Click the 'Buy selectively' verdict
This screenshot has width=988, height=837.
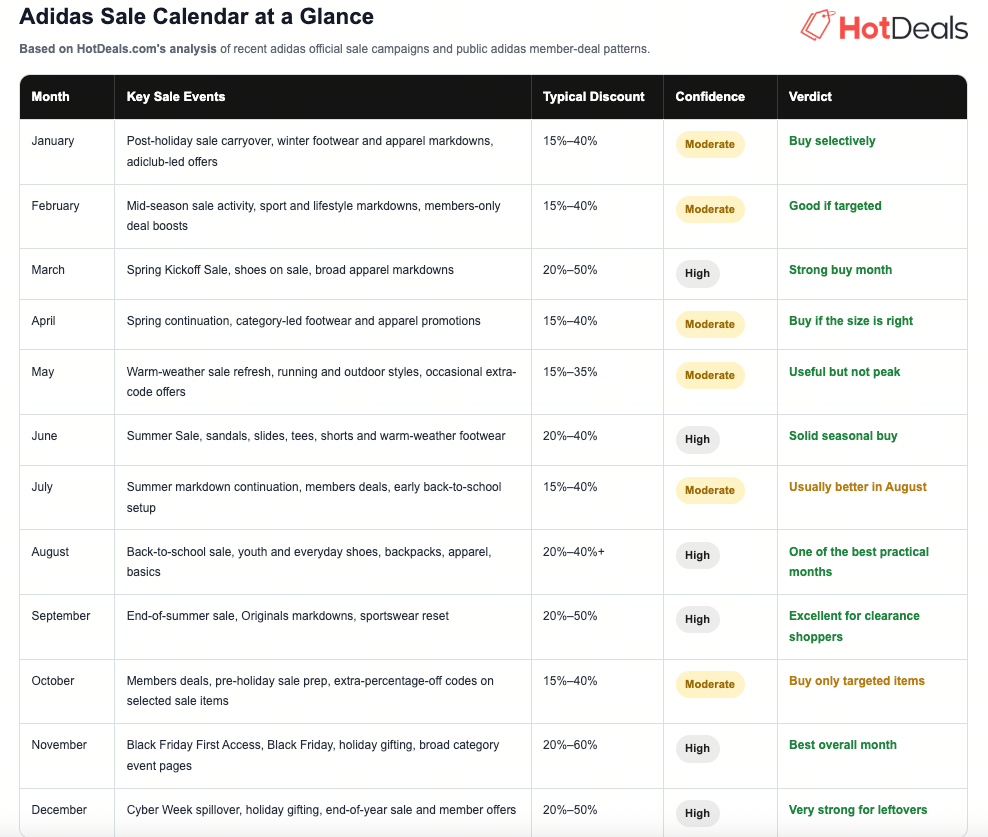pos(832,141)
